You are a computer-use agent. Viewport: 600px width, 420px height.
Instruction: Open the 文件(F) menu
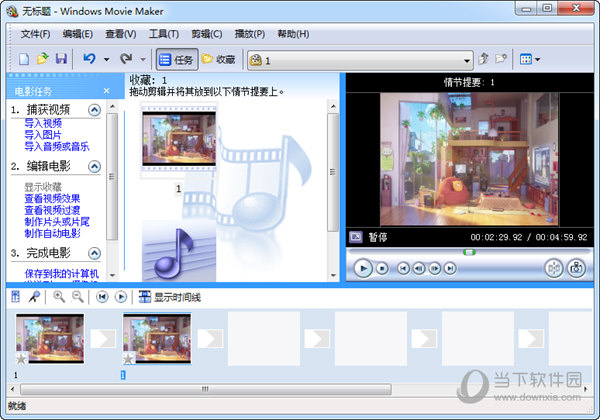35,34
